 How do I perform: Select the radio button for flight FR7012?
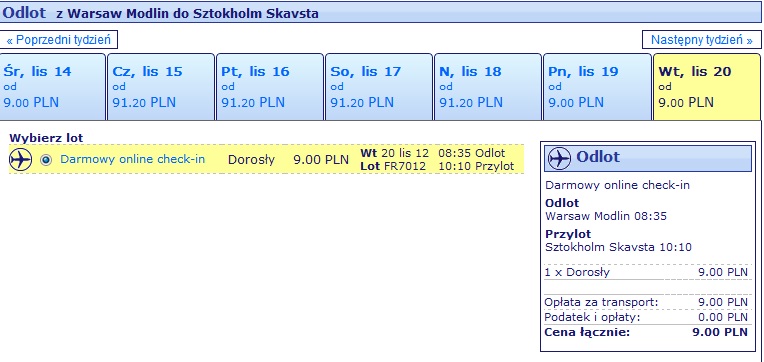click(x=46, y=160)
